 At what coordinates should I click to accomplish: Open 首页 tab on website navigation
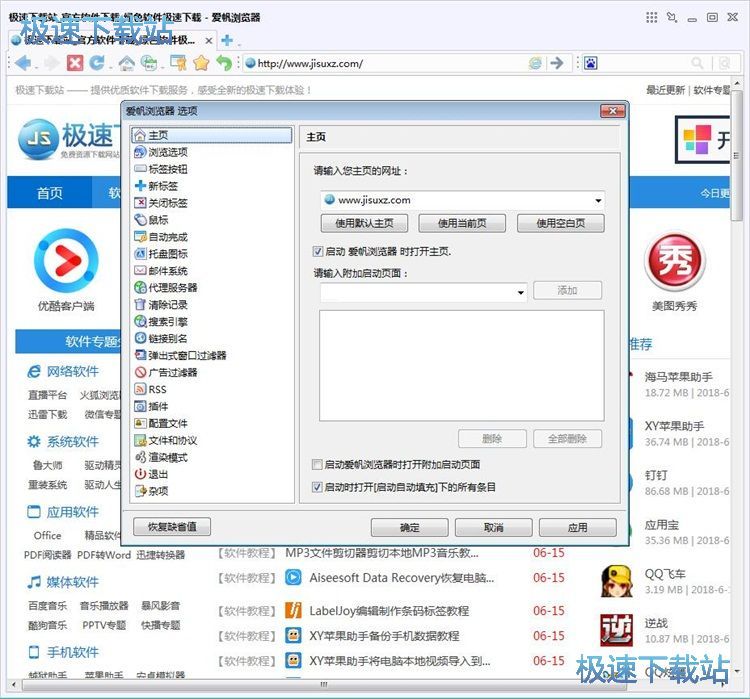coord(50,193)
